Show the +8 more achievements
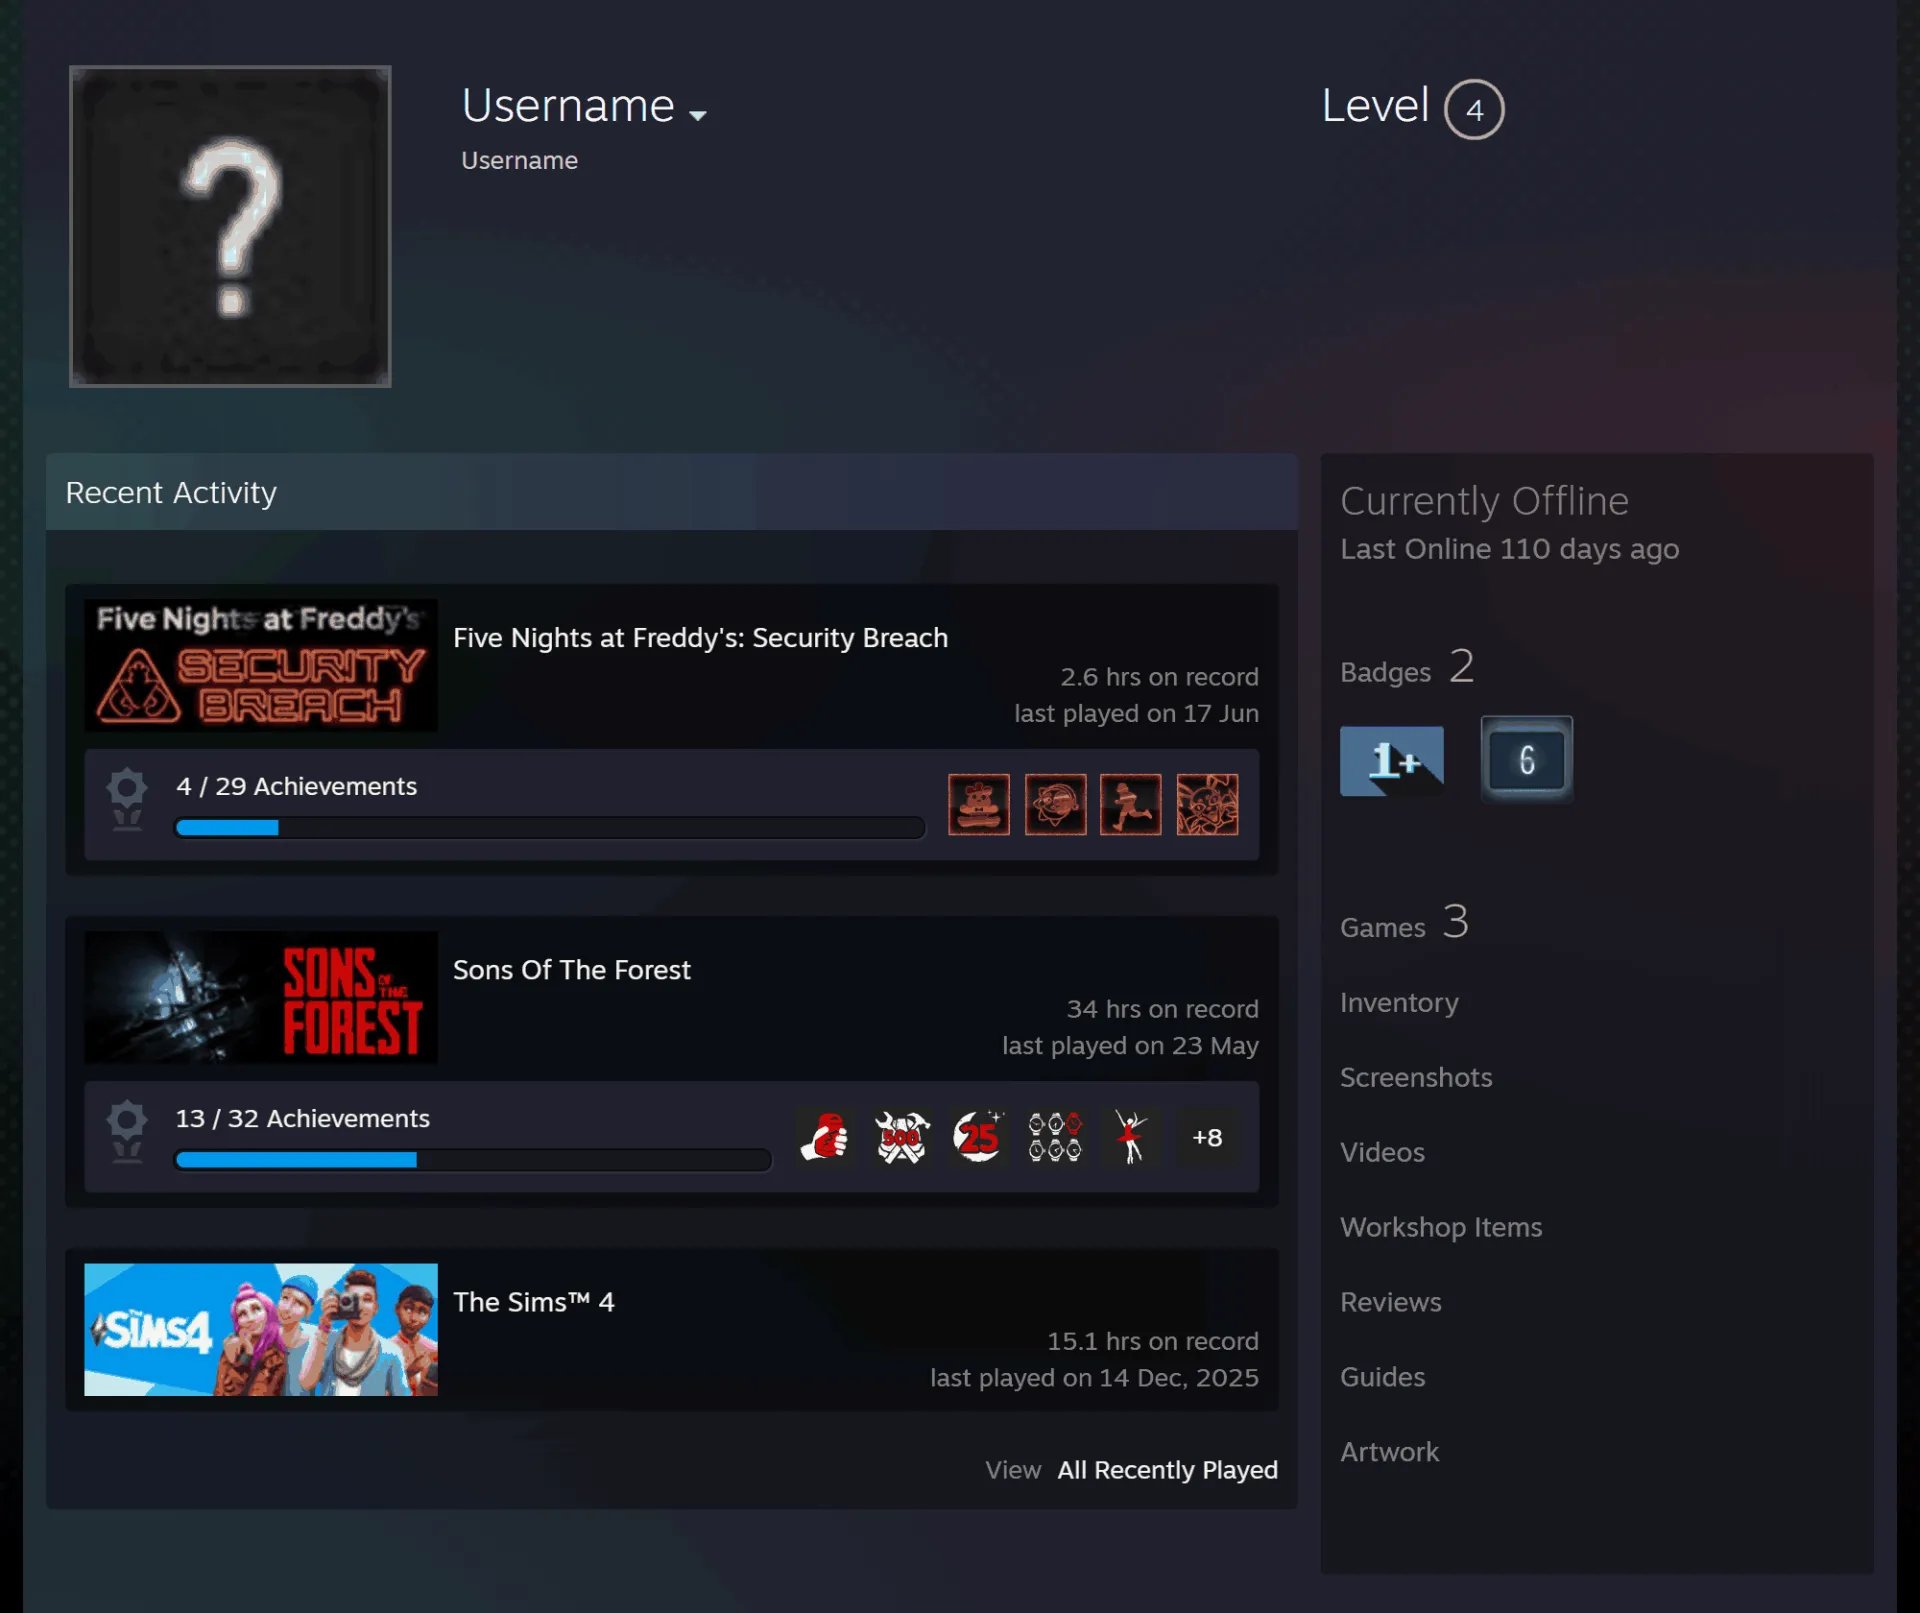 [x=1207, y=1137]
